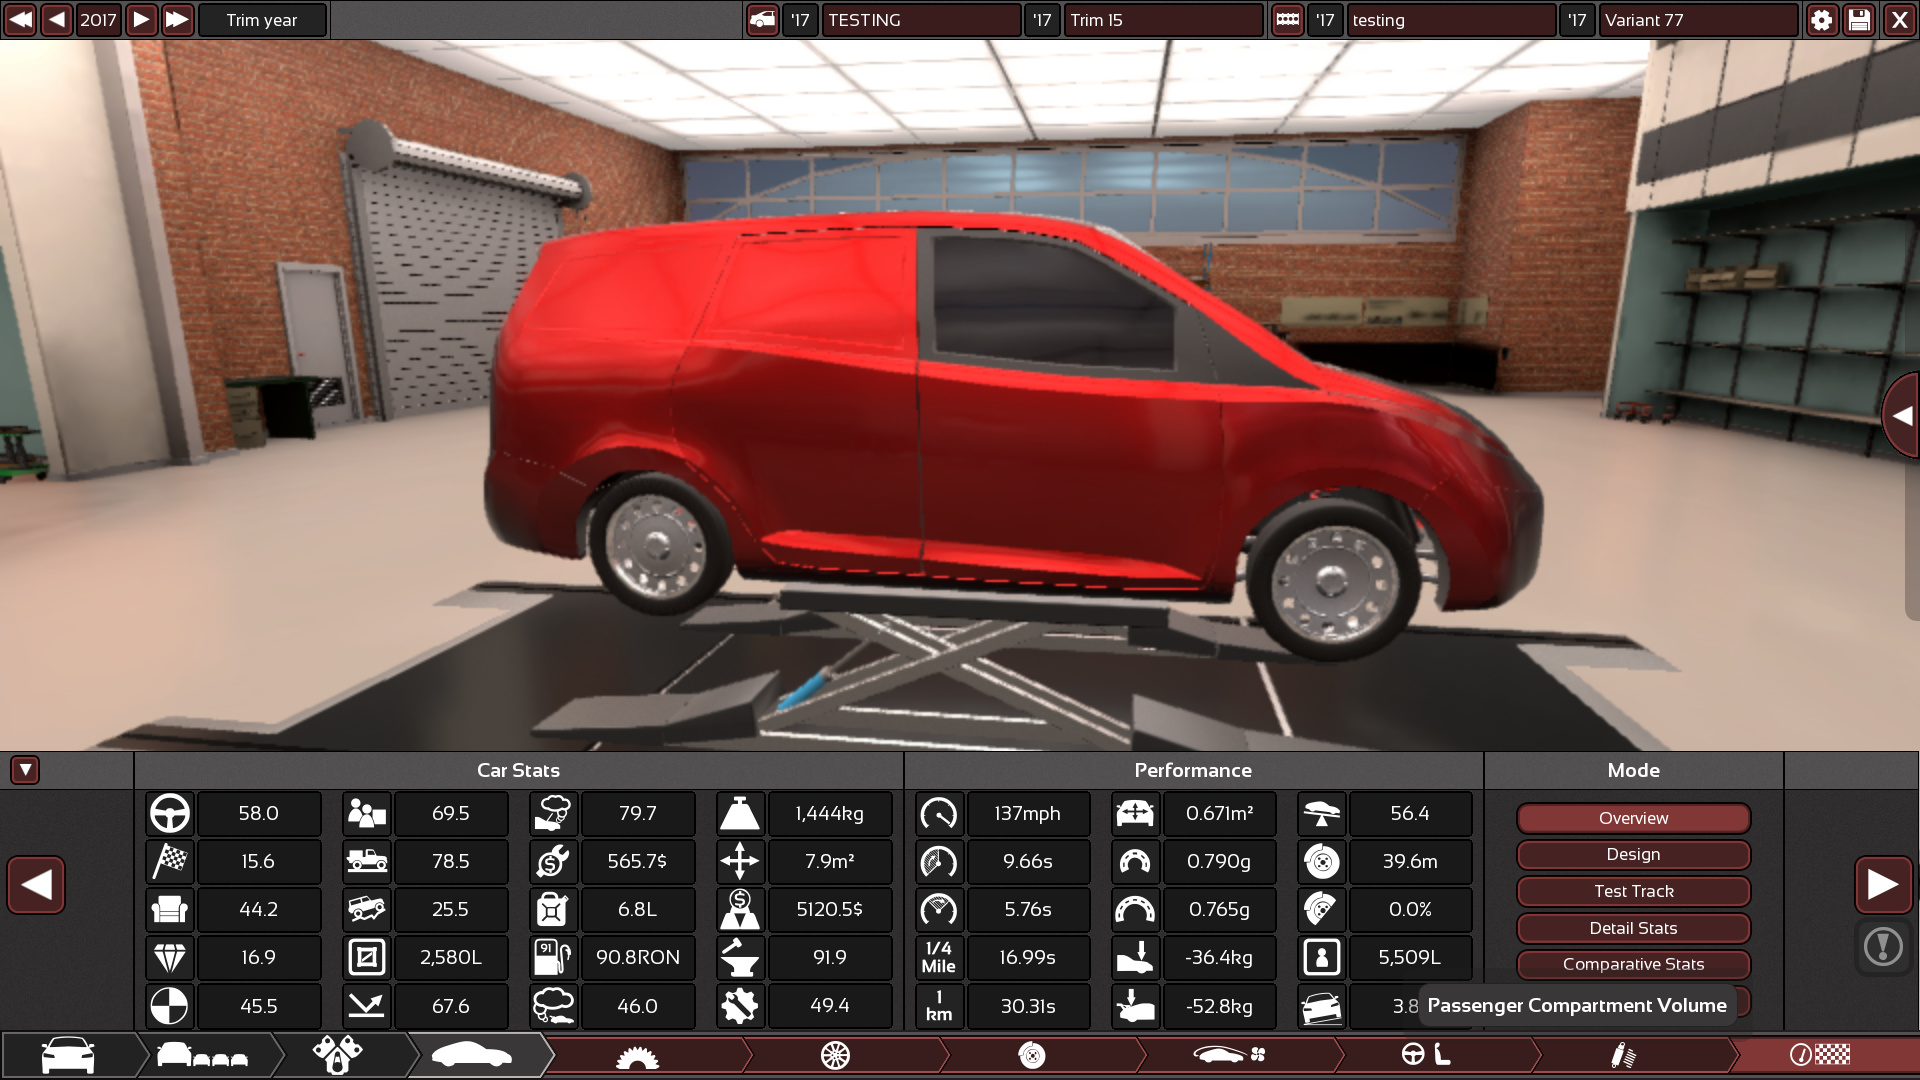Click the warning exclamation icon

click(1883, 946)
